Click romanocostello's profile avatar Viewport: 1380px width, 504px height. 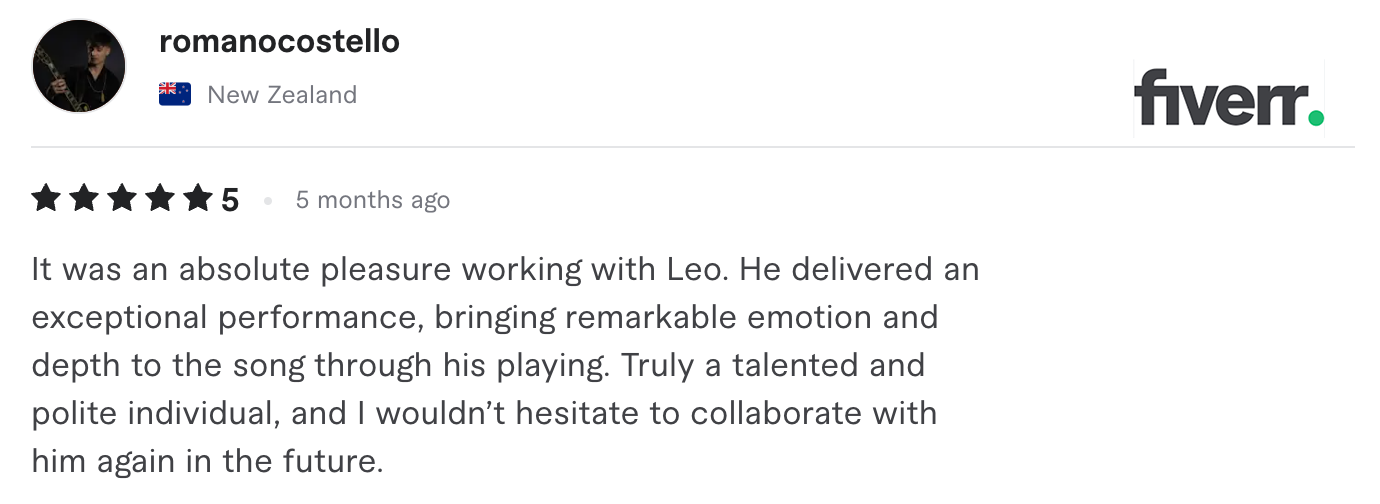79,66
